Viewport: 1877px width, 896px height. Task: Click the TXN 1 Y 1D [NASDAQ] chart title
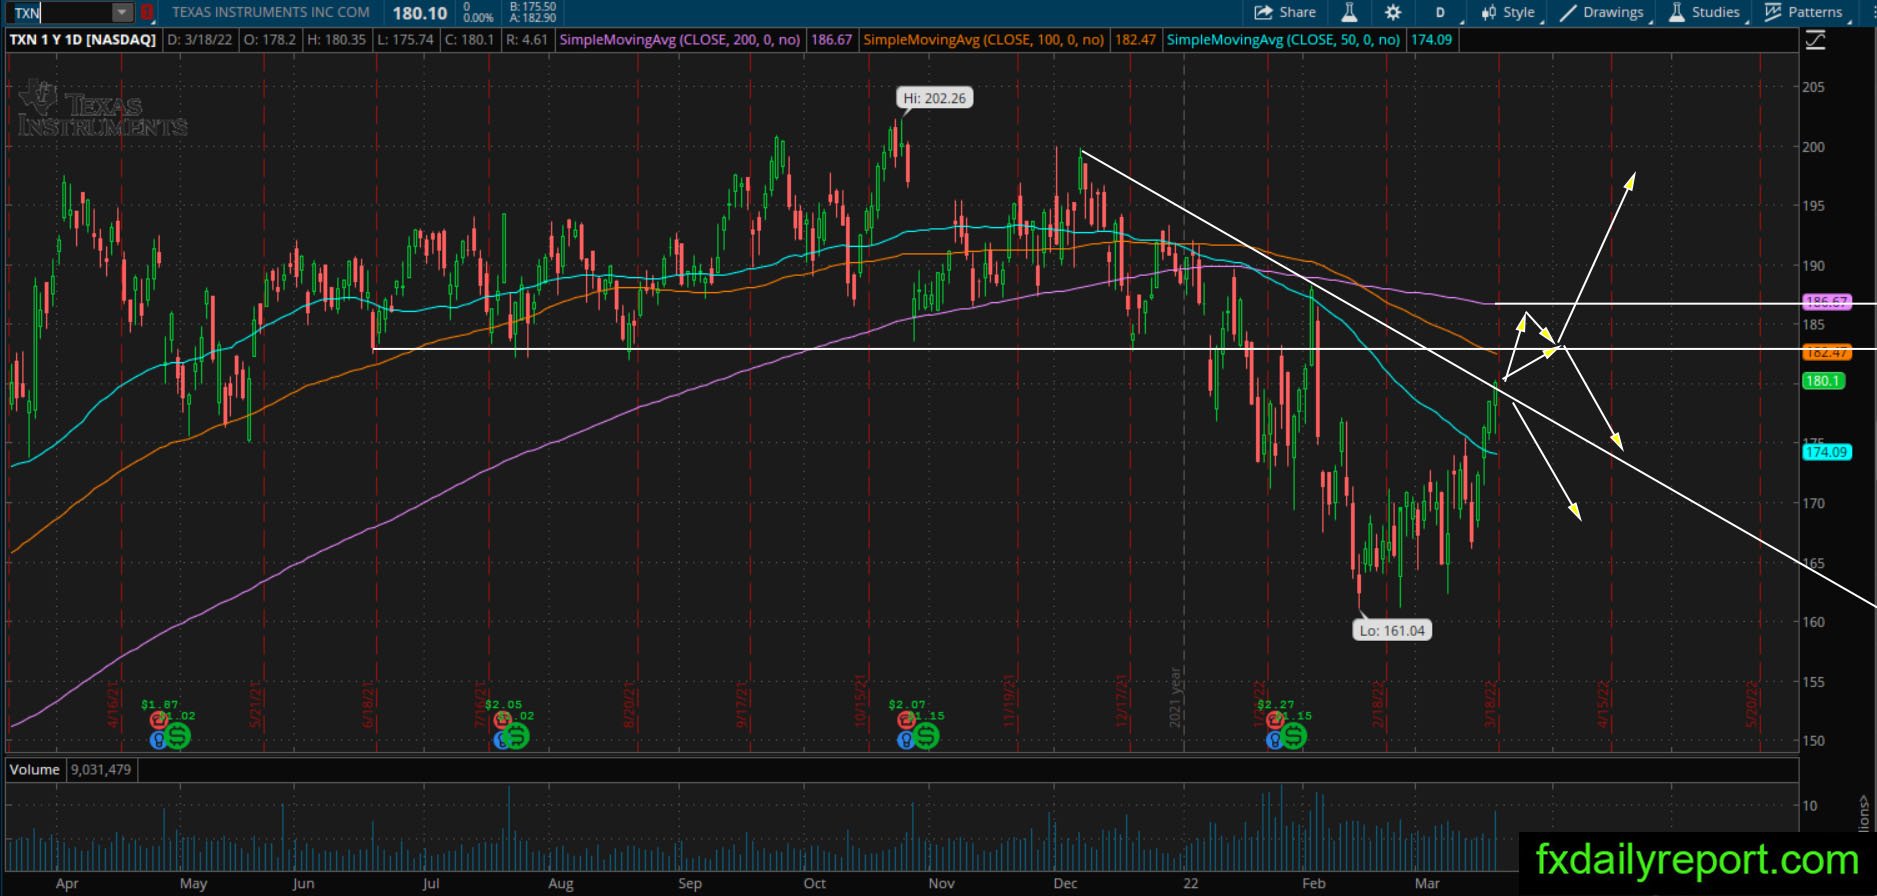click(83, 40)
